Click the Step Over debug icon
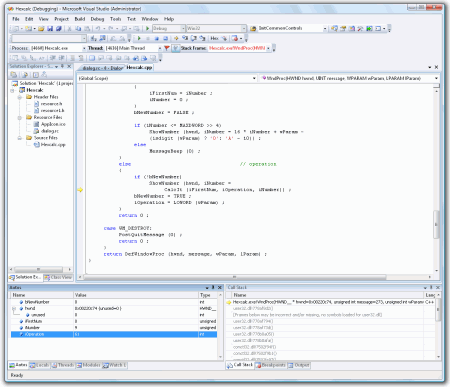 [x=194, y=38]
